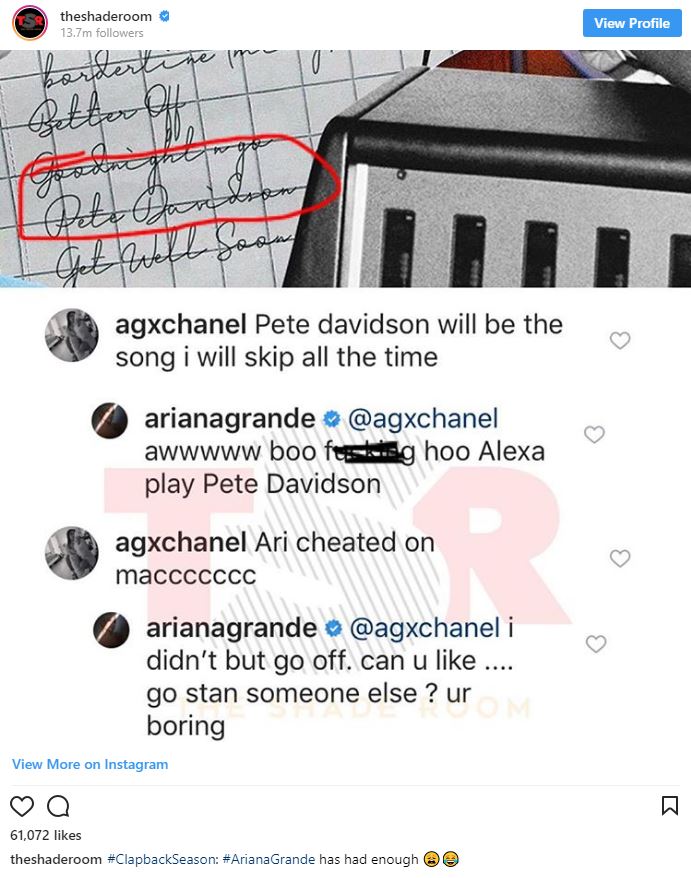Like agxchanel's first comment heart
This screenshot has width=691, height=878.
(x=620, y=340)
